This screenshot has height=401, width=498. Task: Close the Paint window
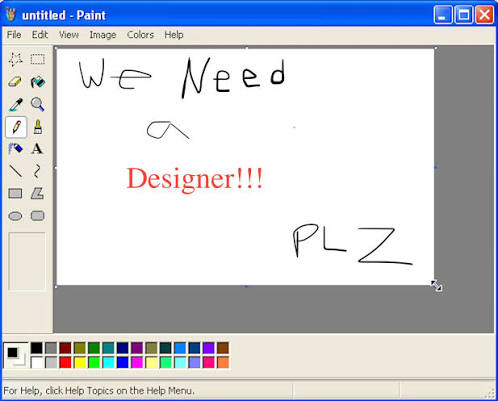pos(484,15)
